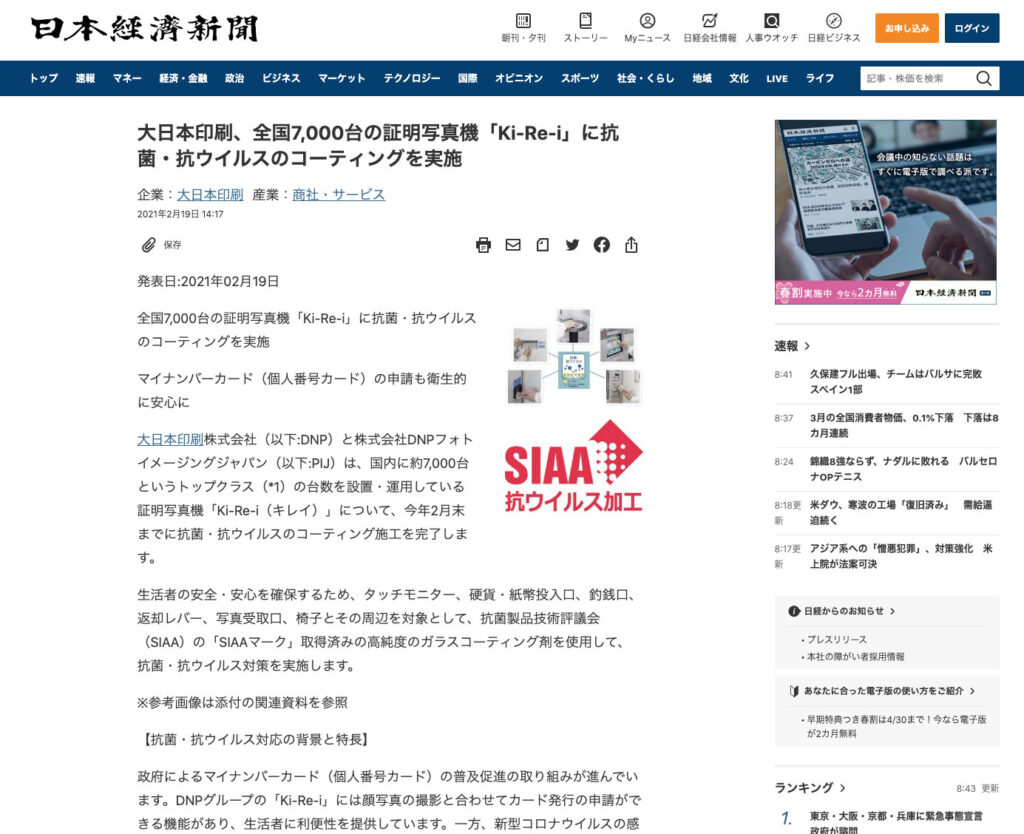Select the text 発表日:2021年02月19日

tap(208, 281)
